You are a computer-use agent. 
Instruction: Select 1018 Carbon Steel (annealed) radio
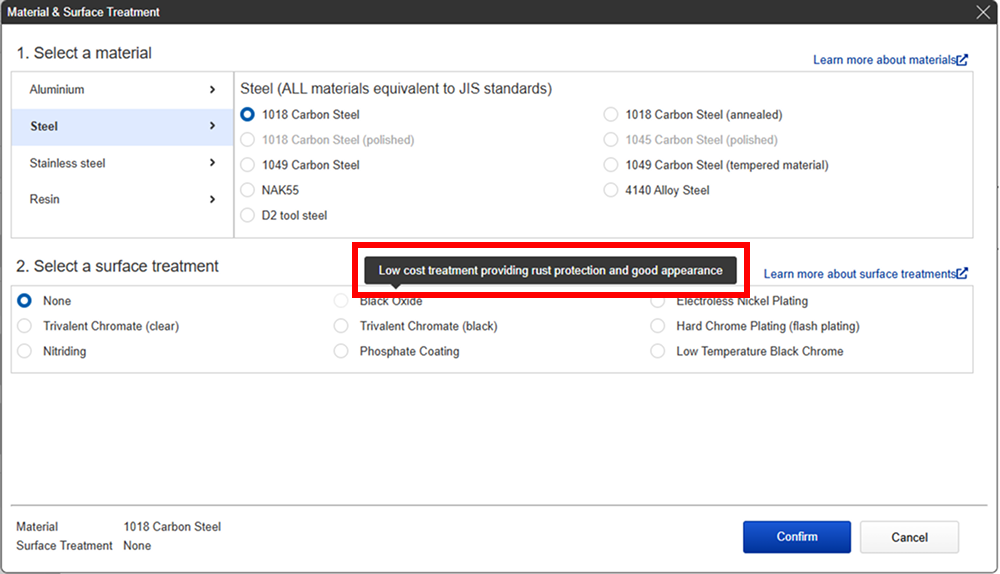click(x=611, y=115)
